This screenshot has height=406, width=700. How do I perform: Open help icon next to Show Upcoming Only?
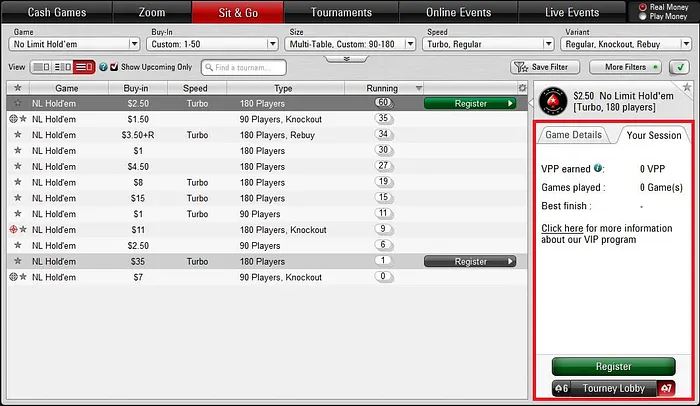[x=103, y=67]
